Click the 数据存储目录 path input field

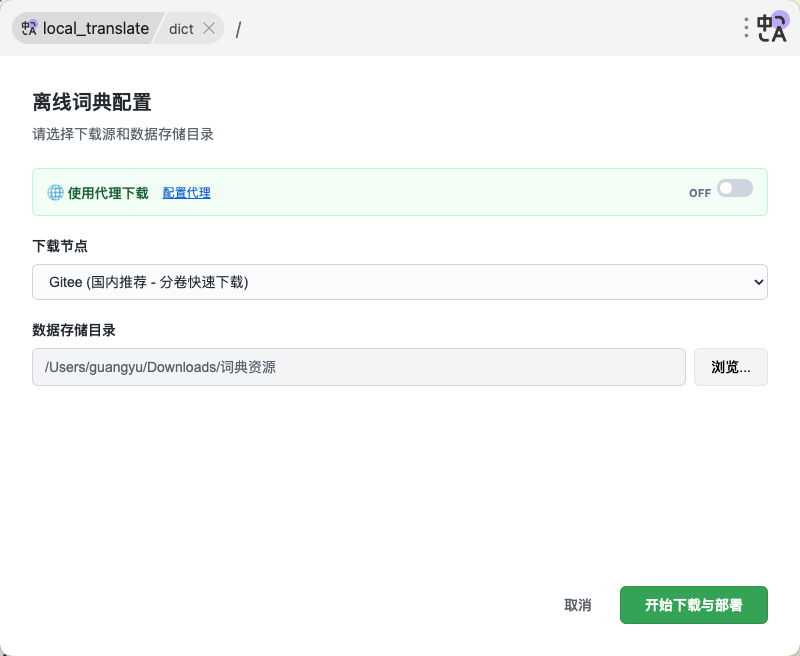pos(358,367)
